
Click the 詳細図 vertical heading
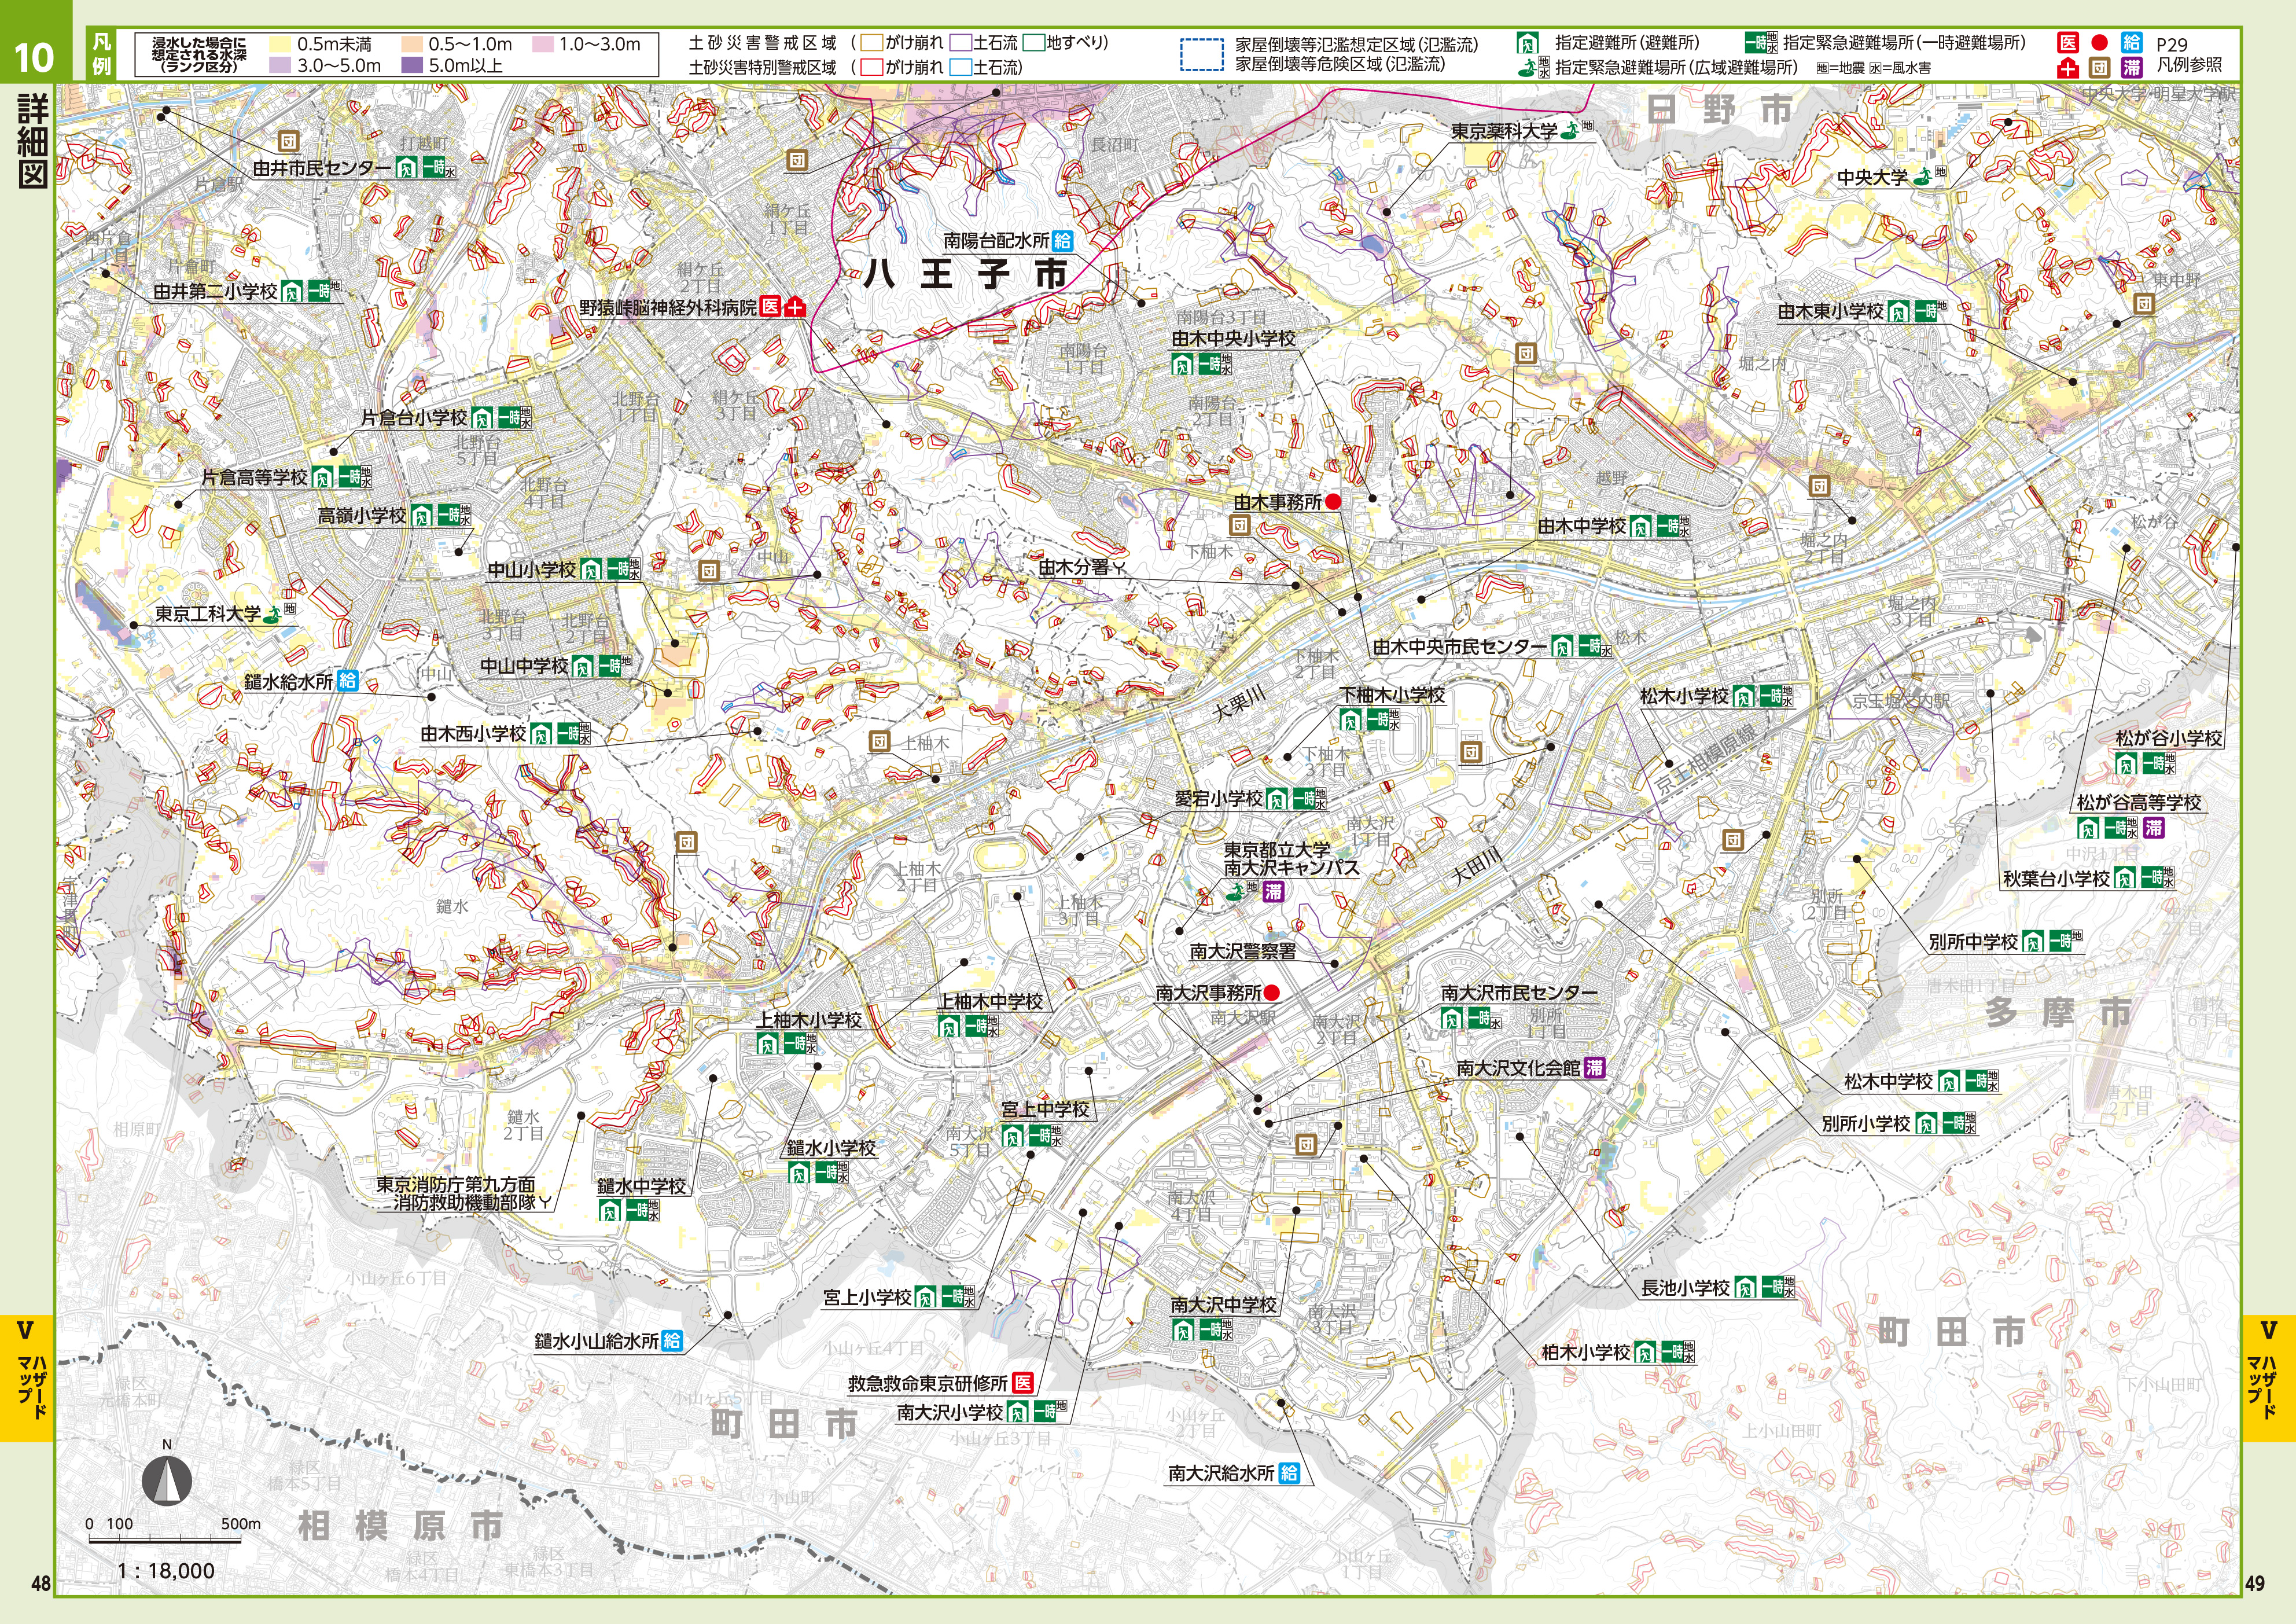33,140
